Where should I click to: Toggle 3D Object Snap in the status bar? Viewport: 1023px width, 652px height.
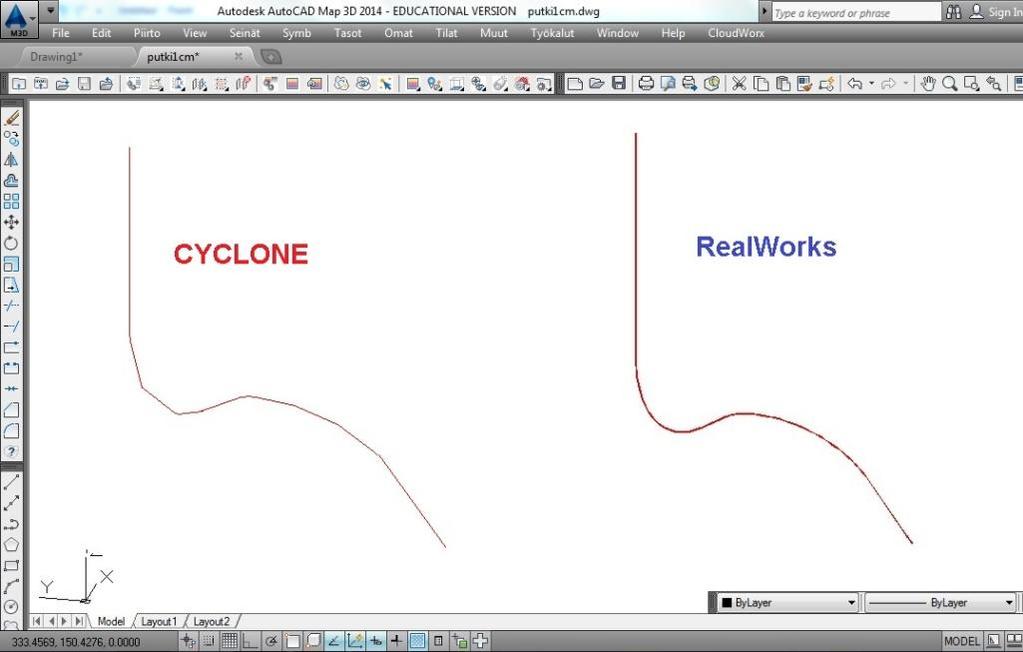(x=313, y=641)
